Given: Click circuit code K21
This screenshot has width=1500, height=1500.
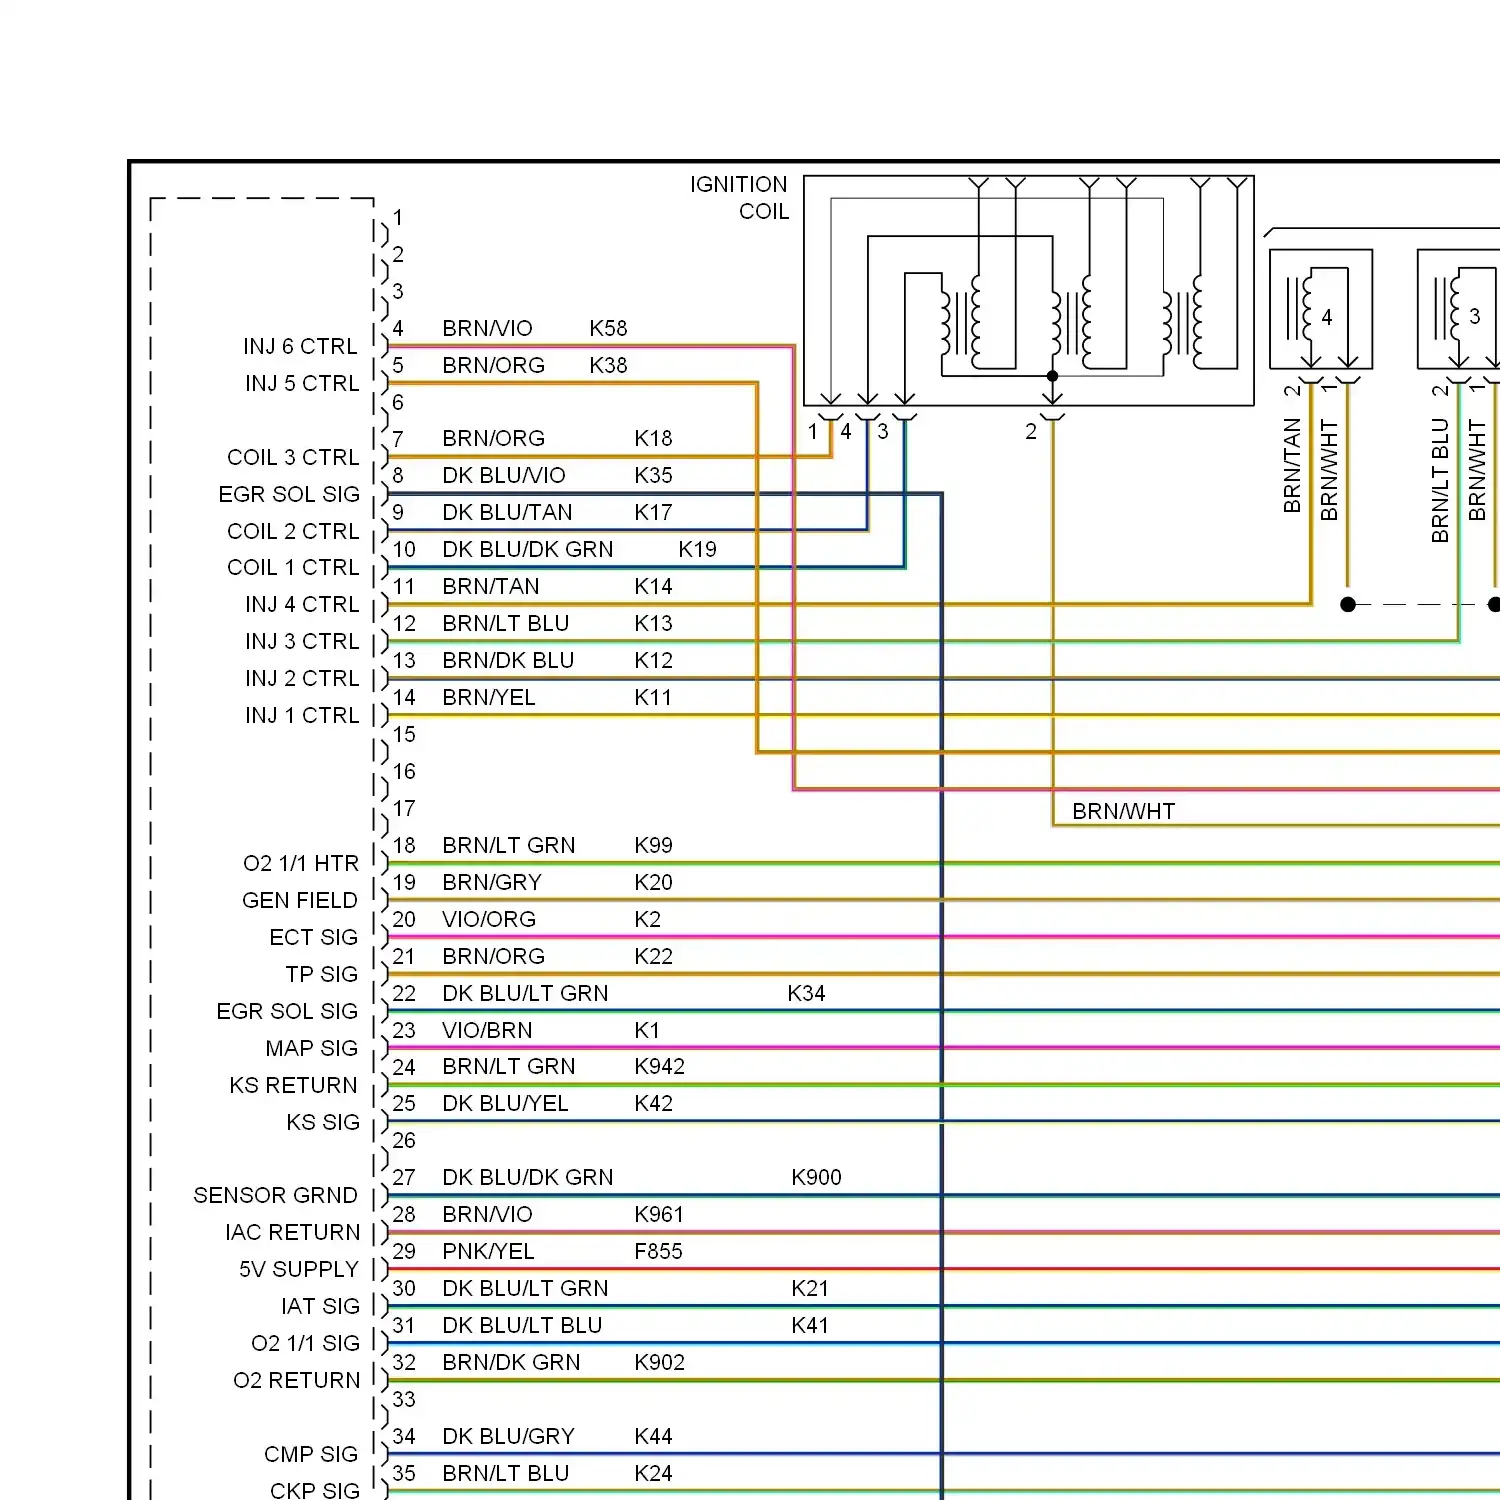Looking at the screenshot, I should click(809, 1288).
